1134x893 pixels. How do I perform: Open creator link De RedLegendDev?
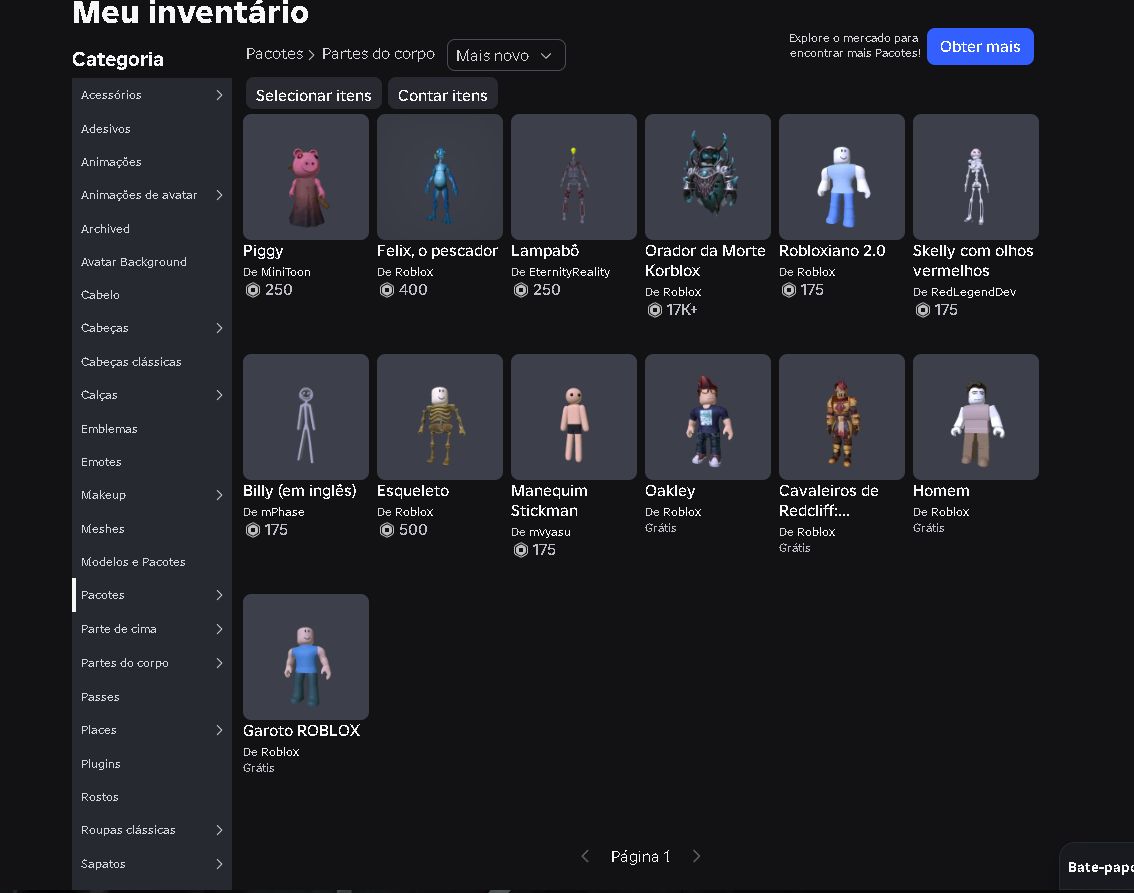964,292
